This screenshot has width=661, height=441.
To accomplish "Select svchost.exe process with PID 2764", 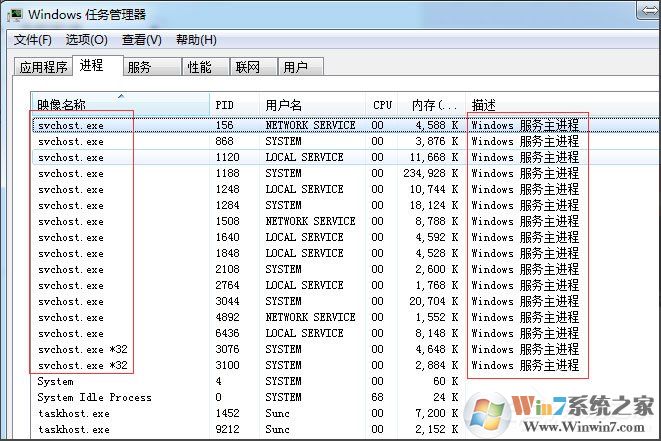I will 346,285.
